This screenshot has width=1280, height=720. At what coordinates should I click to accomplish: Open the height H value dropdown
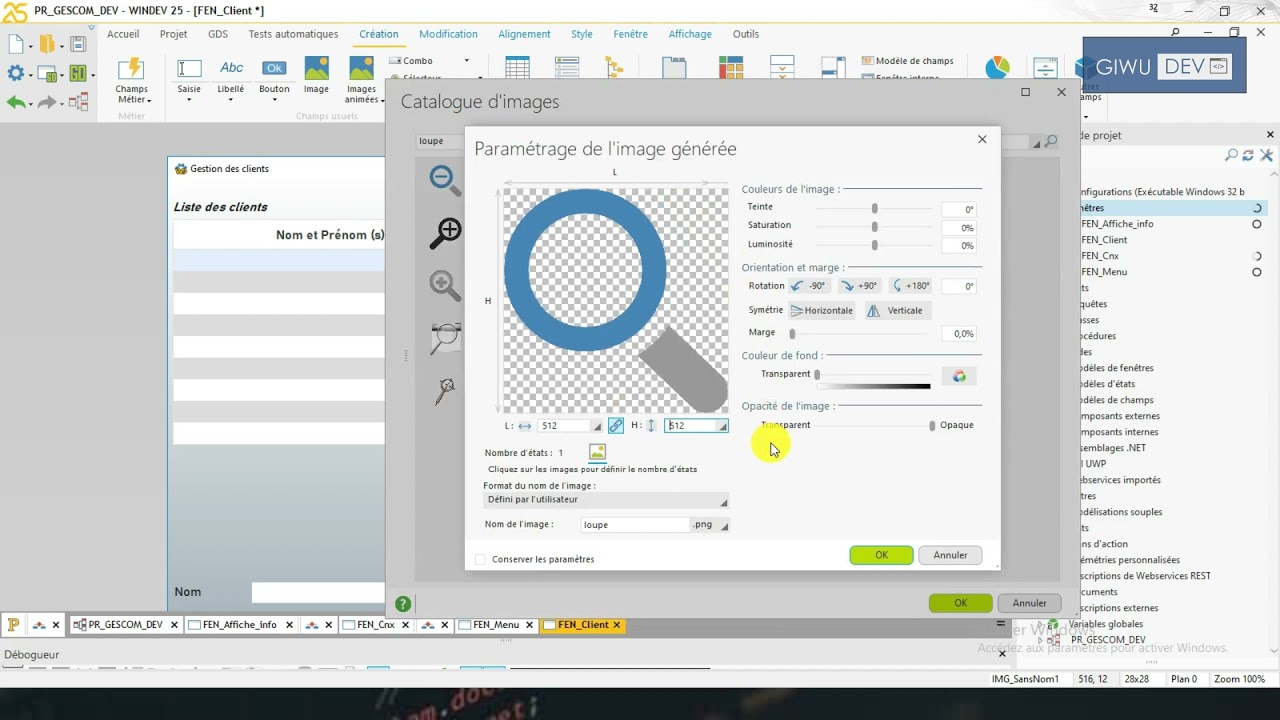click(722, 427)
